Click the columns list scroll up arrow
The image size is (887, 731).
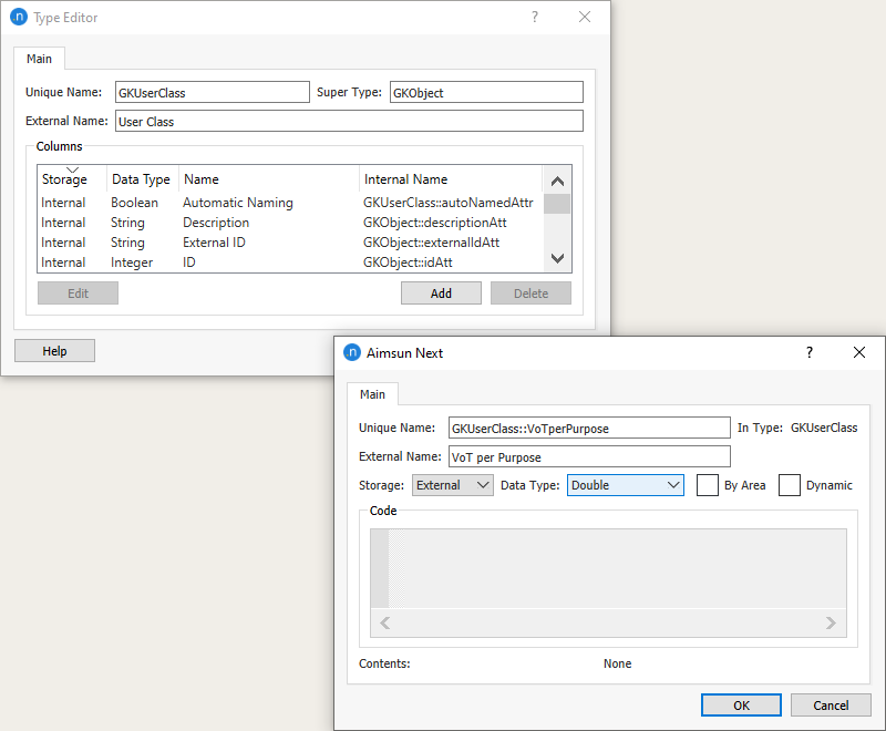click(x=557, y=181)
